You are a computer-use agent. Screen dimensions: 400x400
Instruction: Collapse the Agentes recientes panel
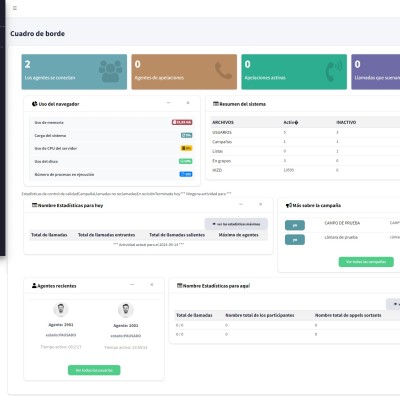(x=132, y=285)
